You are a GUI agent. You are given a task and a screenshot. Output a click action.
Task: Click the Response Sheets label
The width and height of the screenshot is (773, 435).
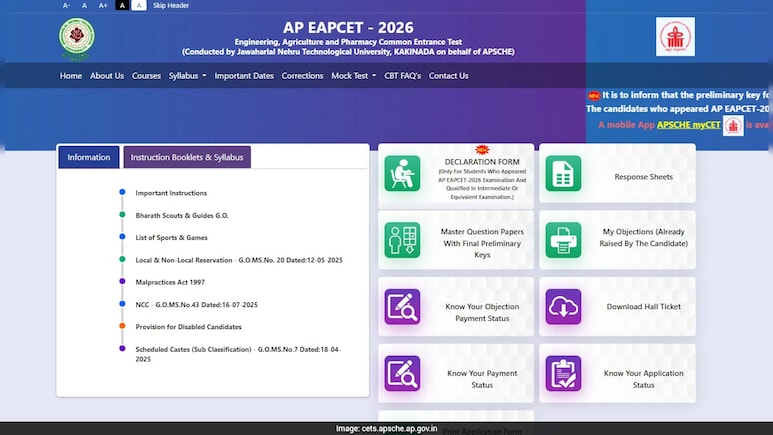point(643,177)
